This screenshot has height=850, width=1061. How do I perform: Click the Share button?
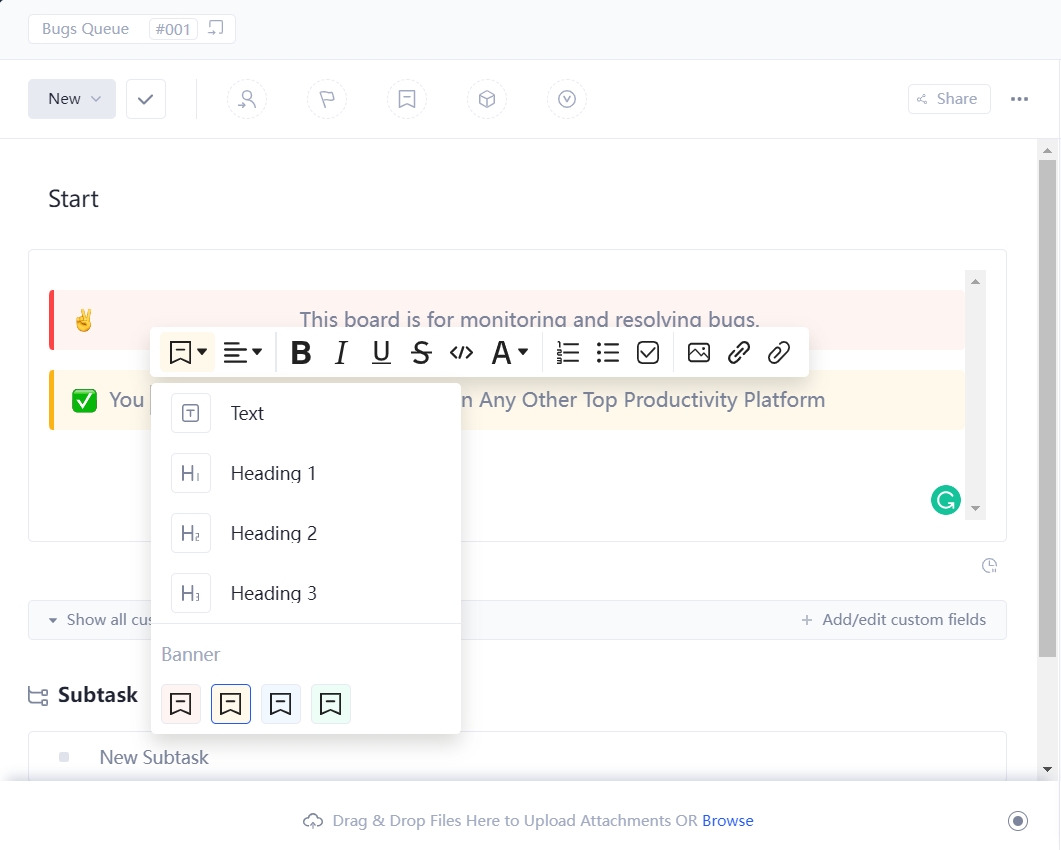point(948,99)
